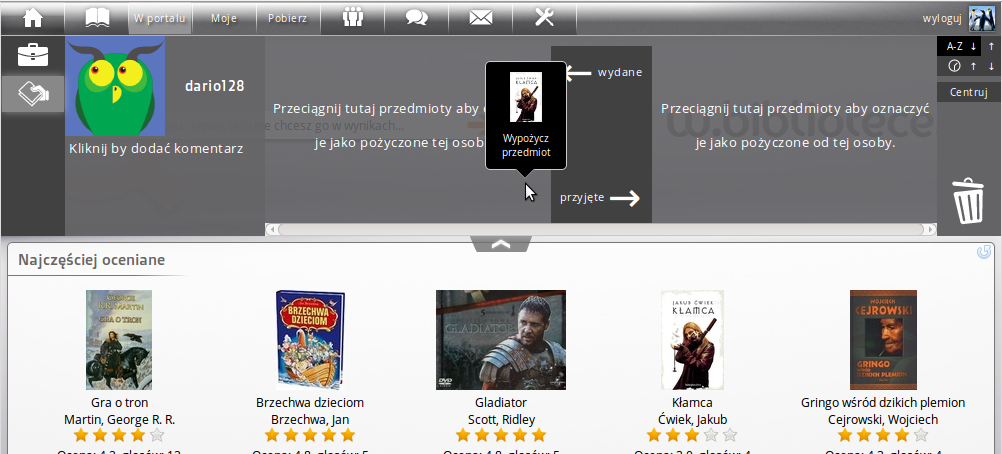
Task: Click the wyloguj link
Action: point(941,18)
